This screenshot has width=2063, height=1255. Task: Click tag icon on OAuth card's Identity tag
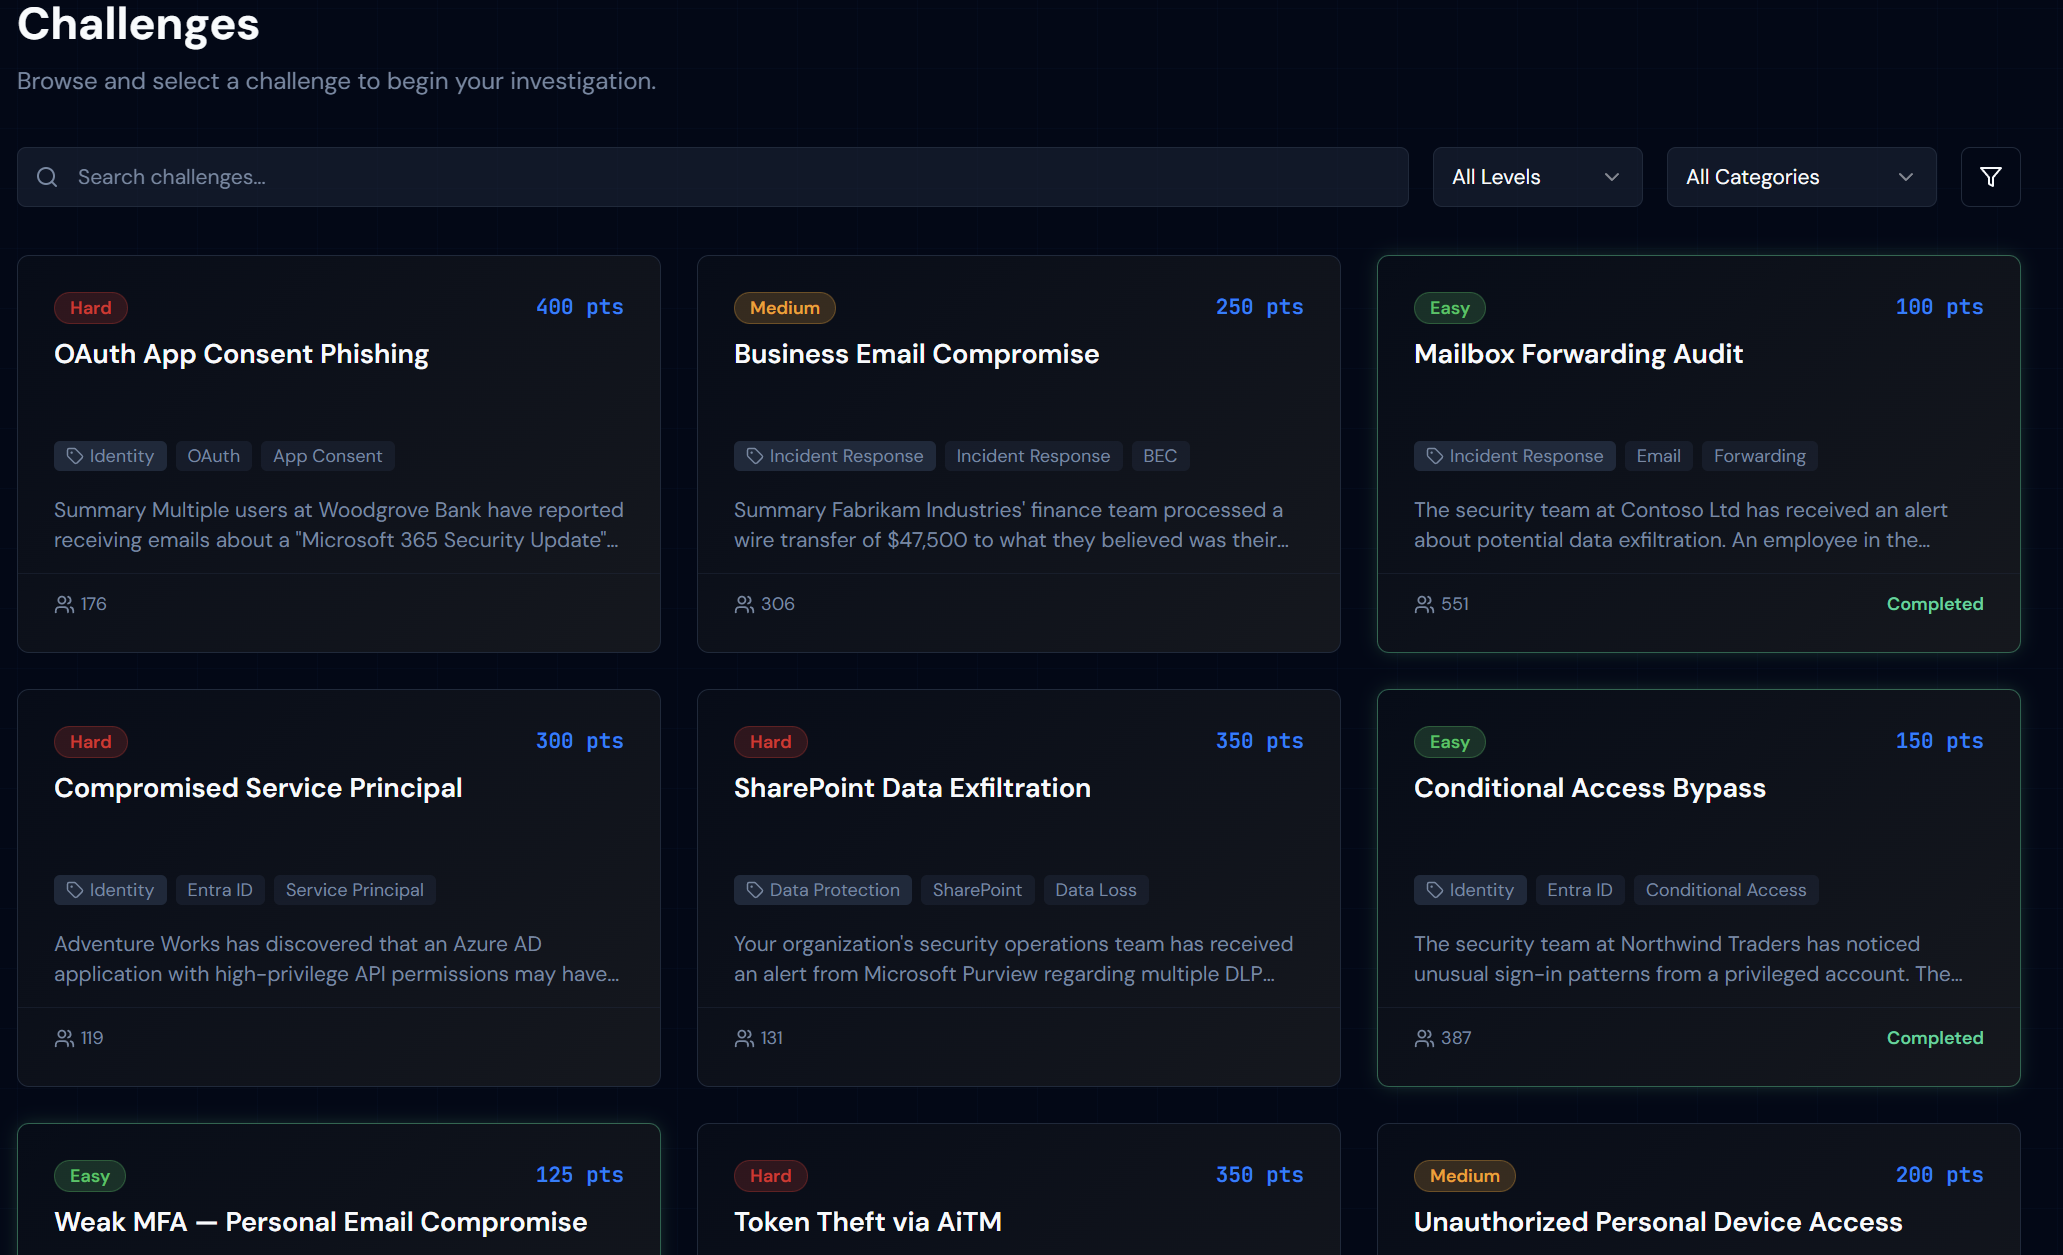[75, 456]
